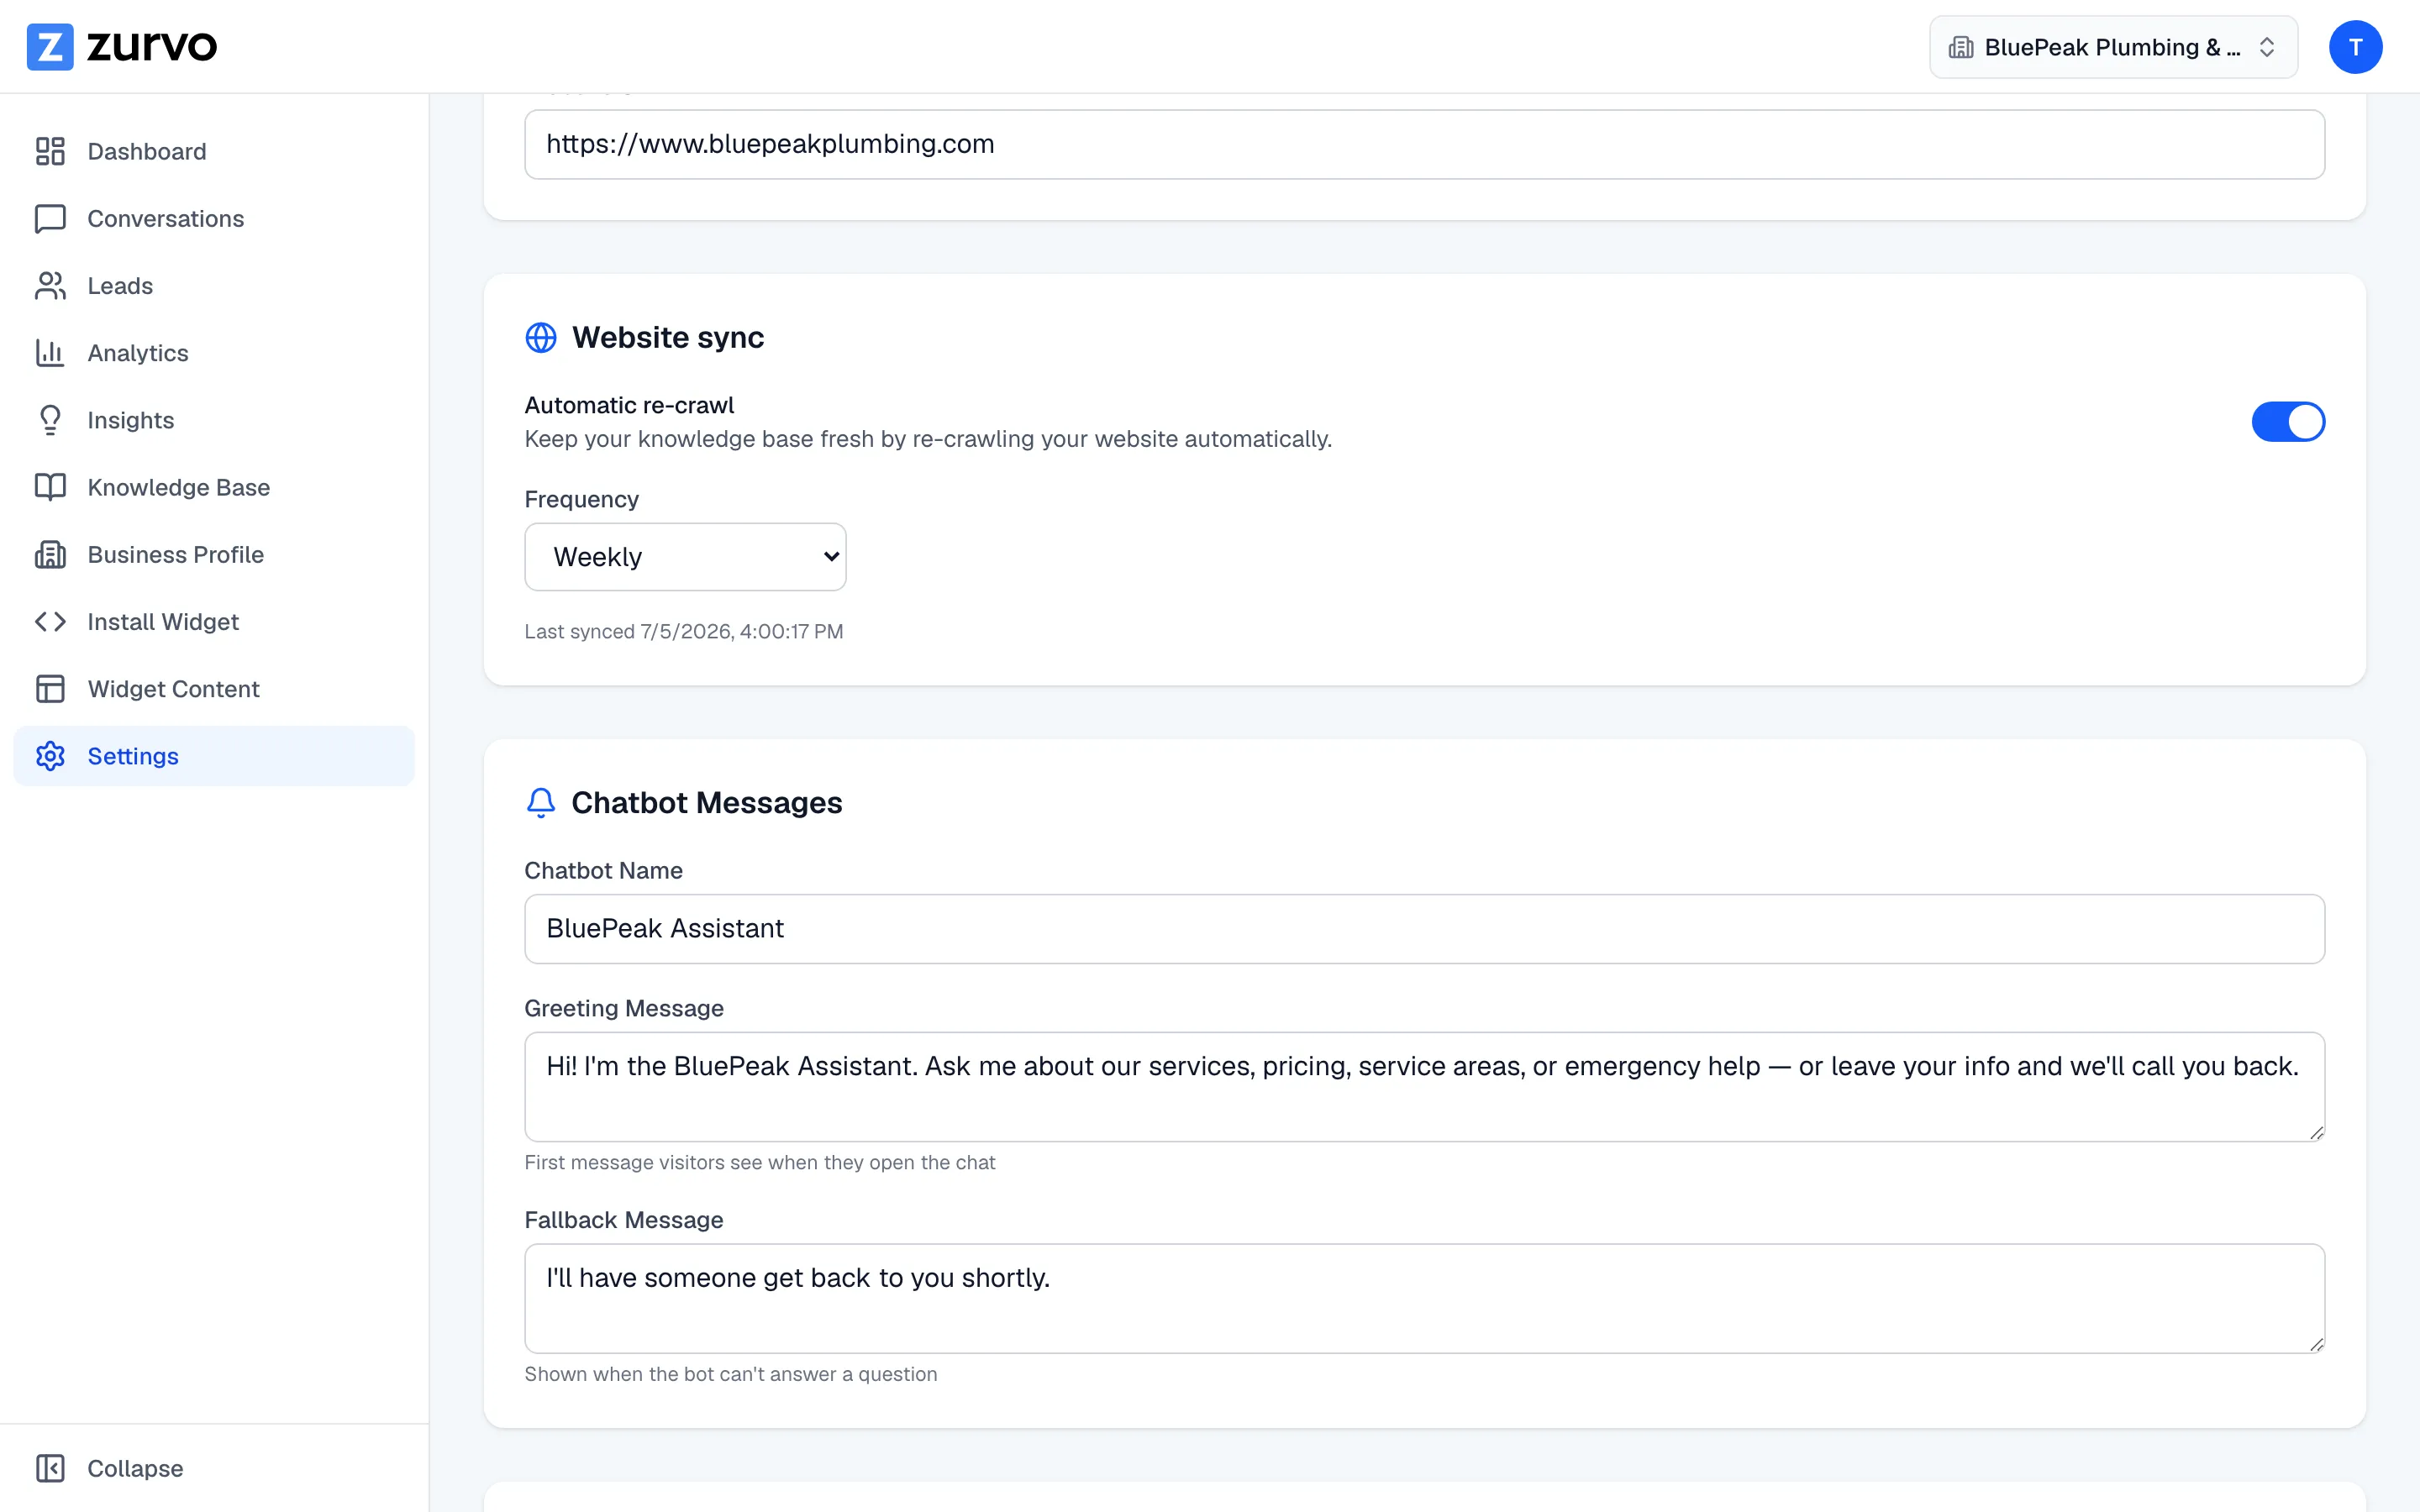Click the building icon in business selector

(x=1961, y=47)
